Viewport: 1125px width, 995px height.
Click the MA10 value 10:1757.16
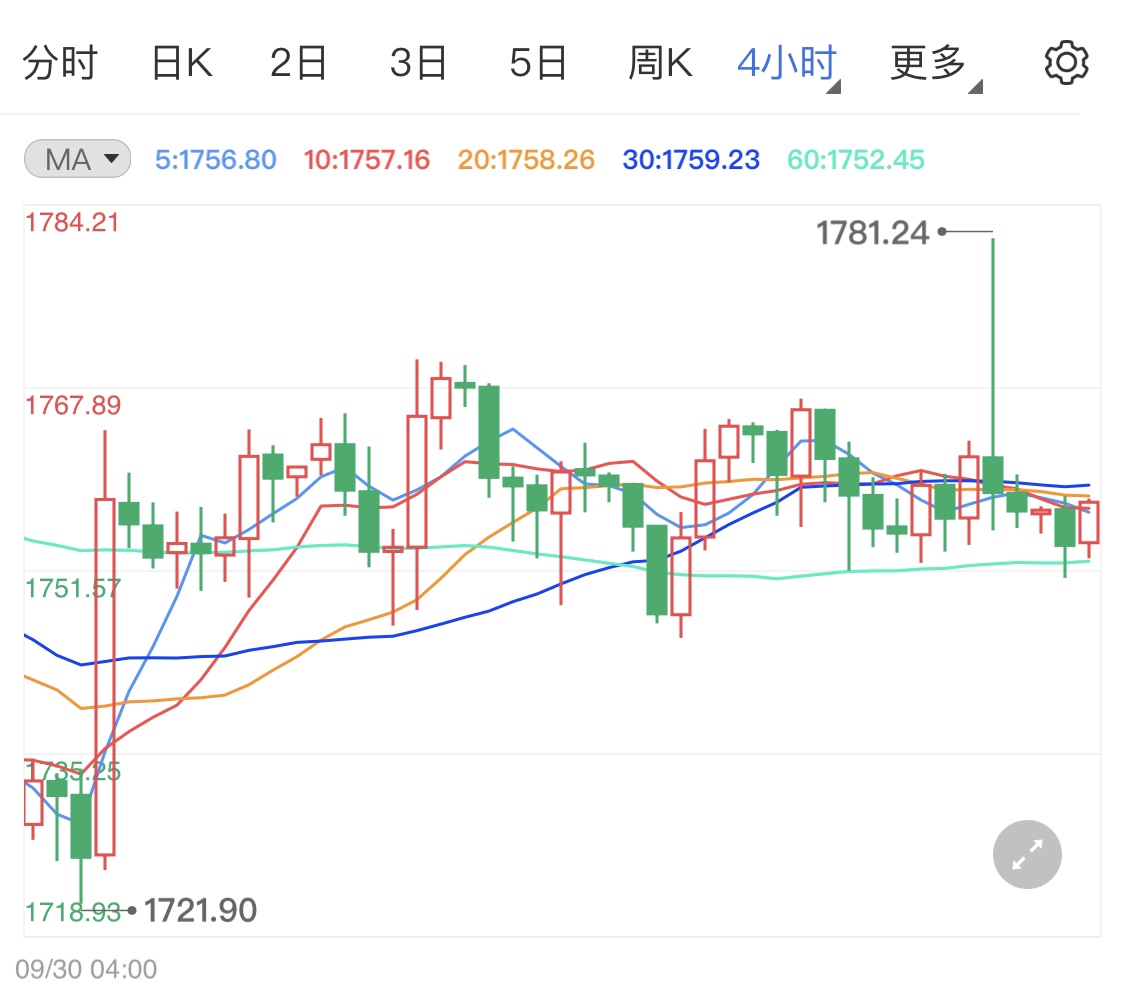point(367,159)
